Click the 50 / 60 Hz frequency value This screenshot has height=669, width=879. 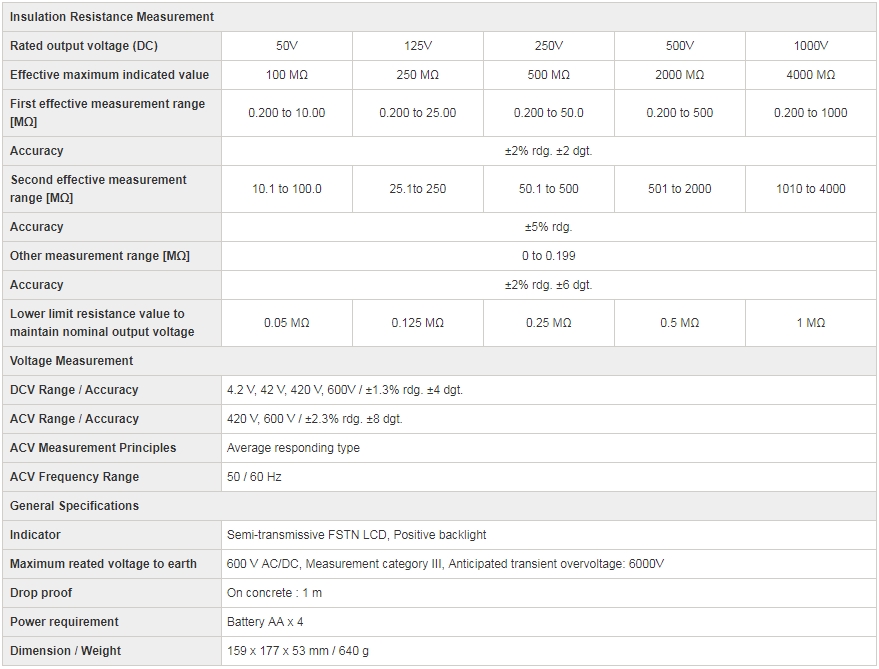click(254, 477)
